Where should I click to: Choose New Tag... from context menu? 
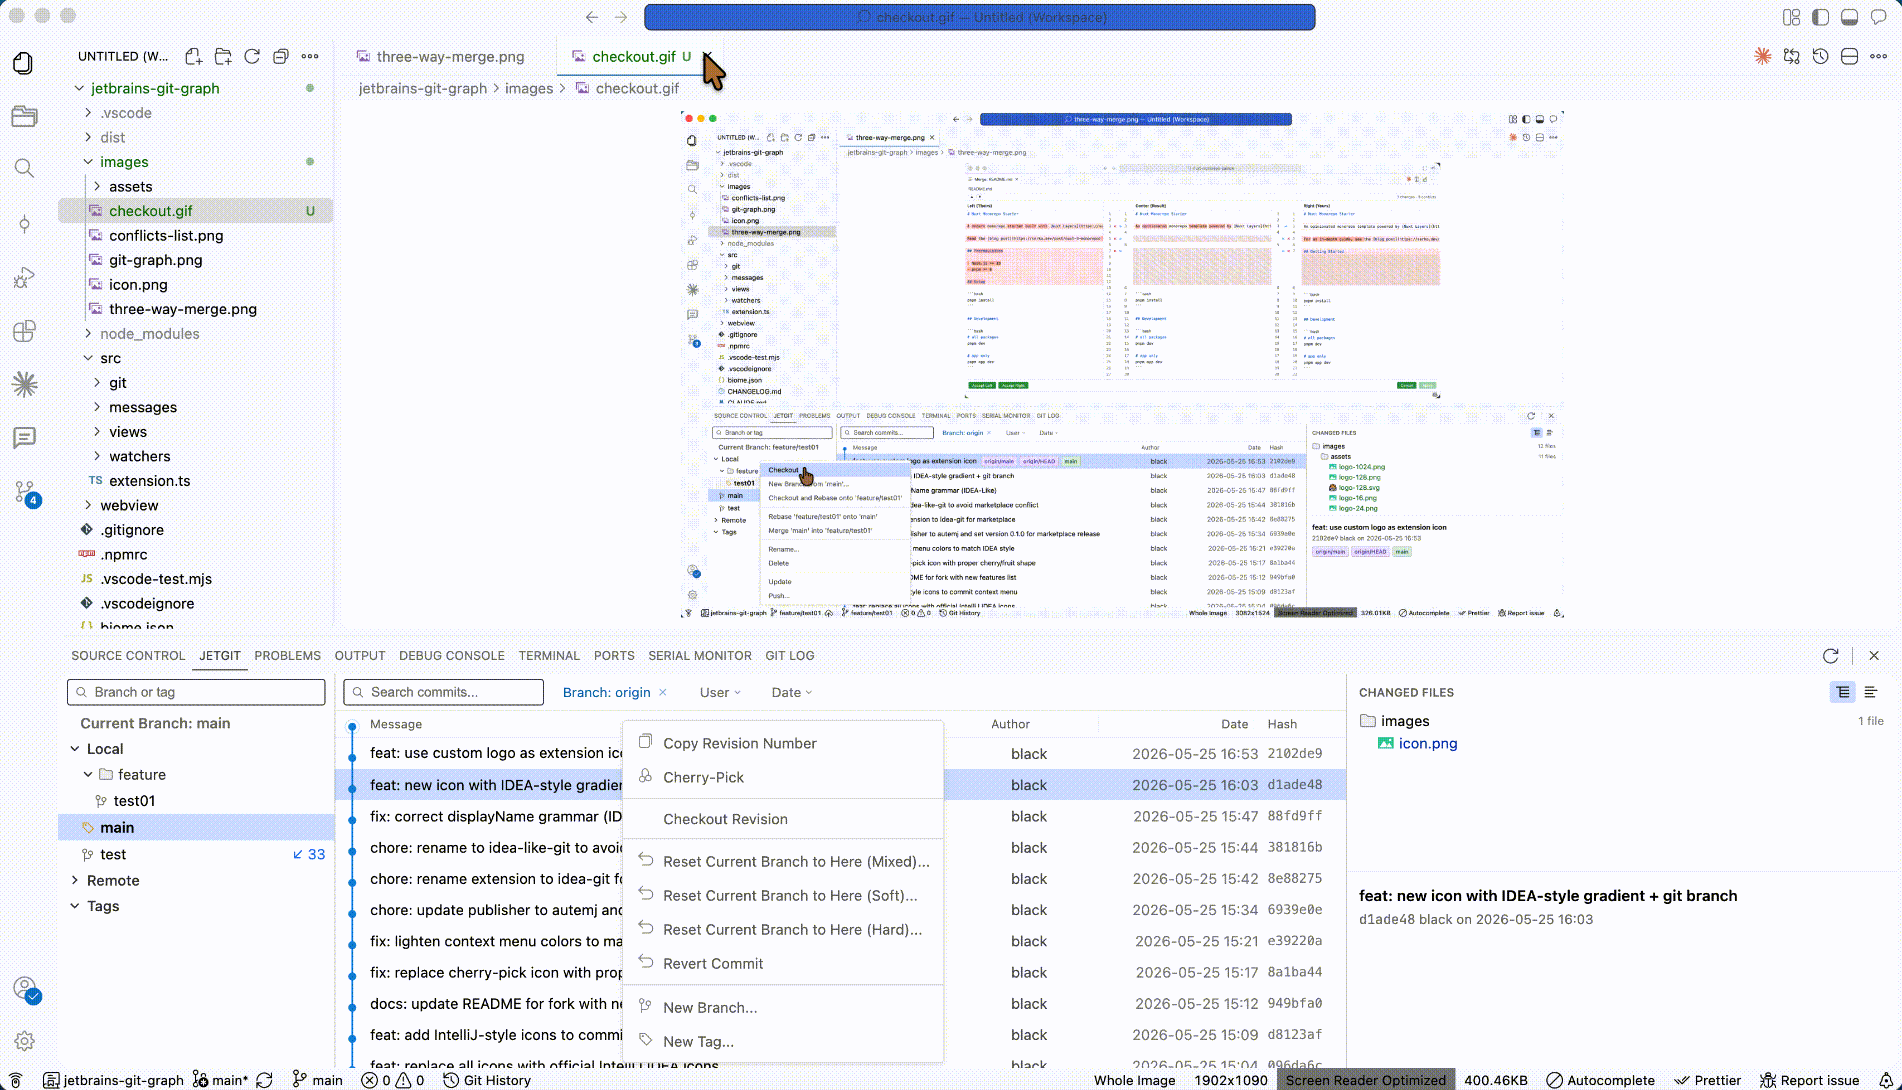(x=783, y=1041)
